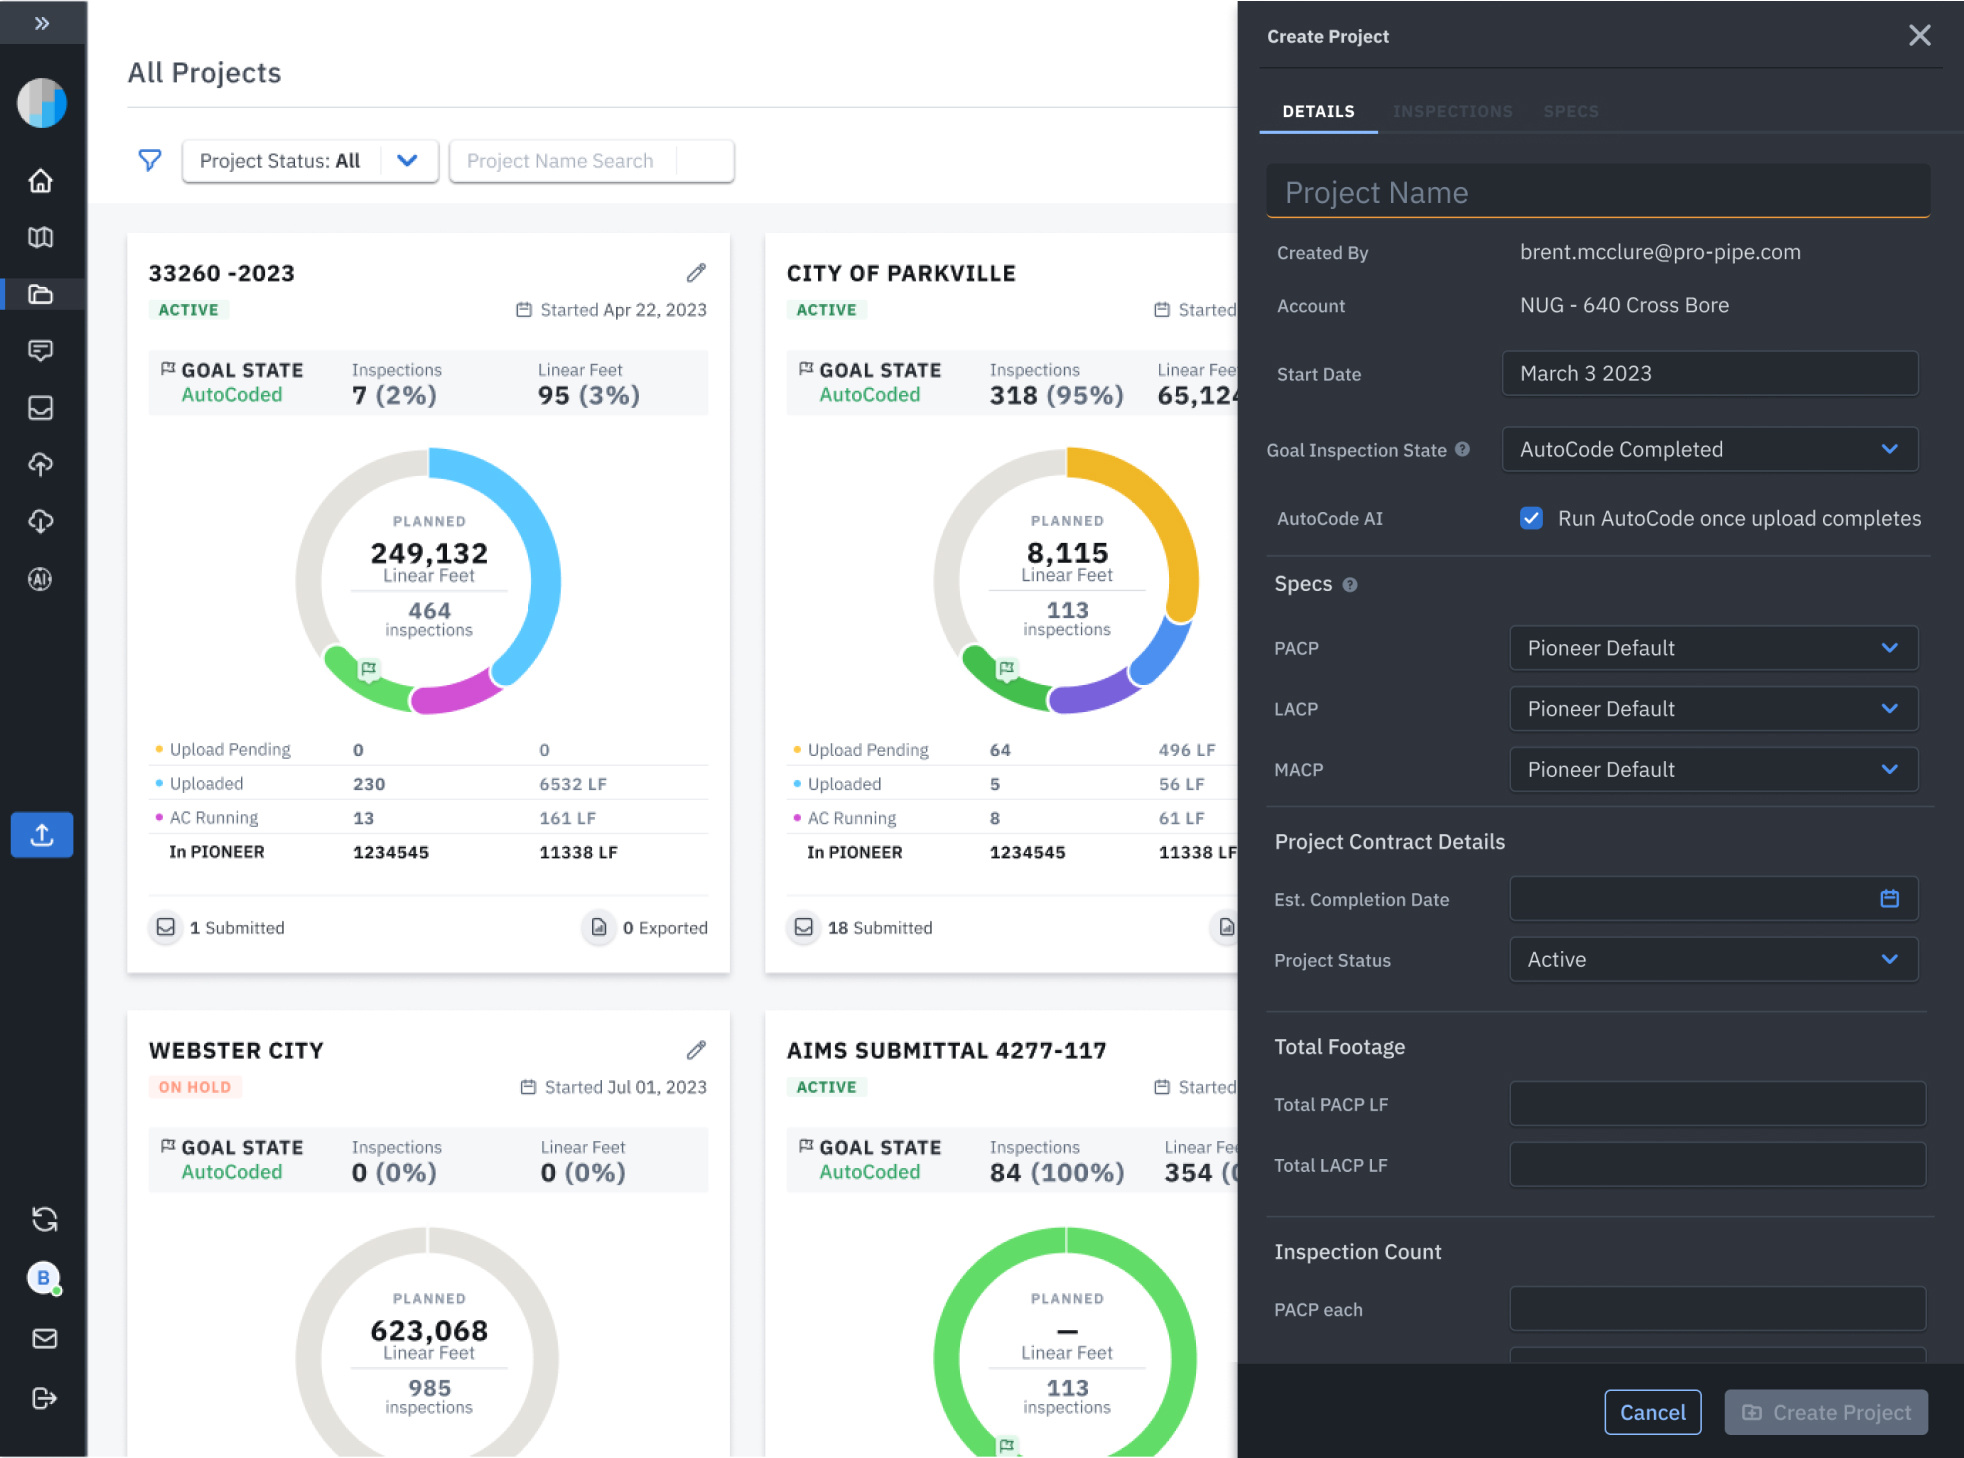Image resolution: width=1964 pixels, height=1458 pixels.
Task: Click the Project Name Search field
Action: (592, 161)
